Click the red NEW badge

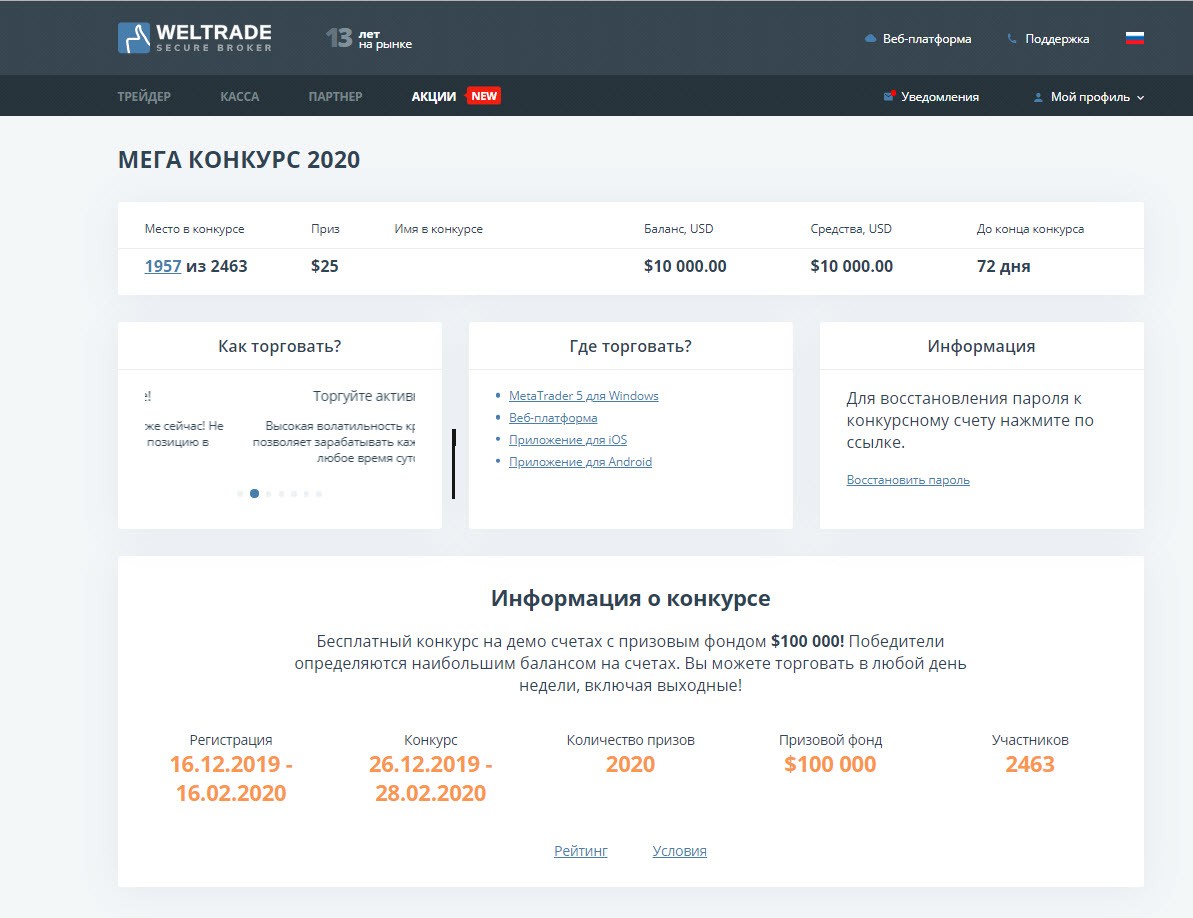[x=484, y=96]
